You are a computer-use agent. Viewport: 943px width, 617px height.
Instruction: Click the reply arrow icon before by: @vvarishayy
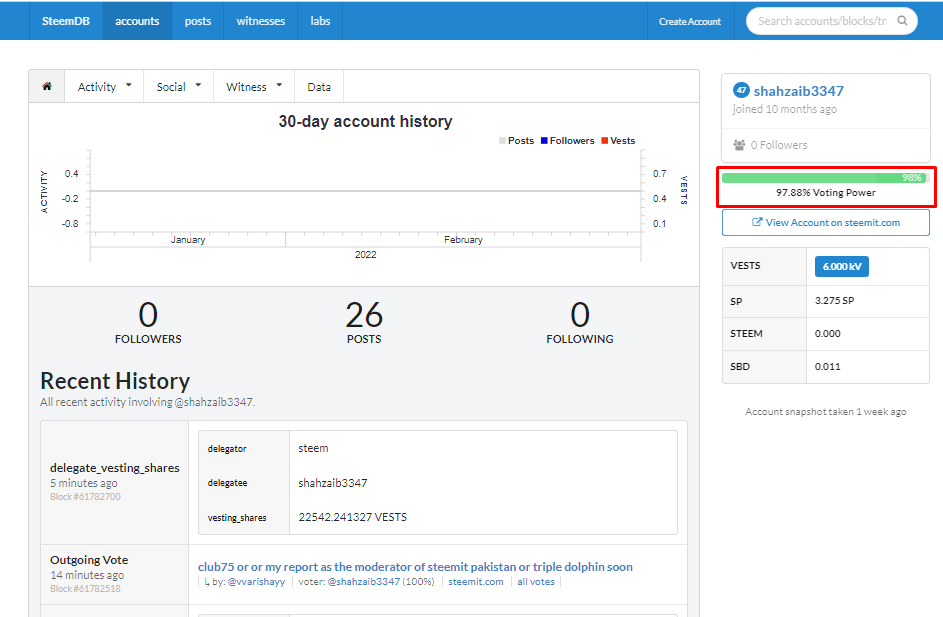tap(206, 582)
